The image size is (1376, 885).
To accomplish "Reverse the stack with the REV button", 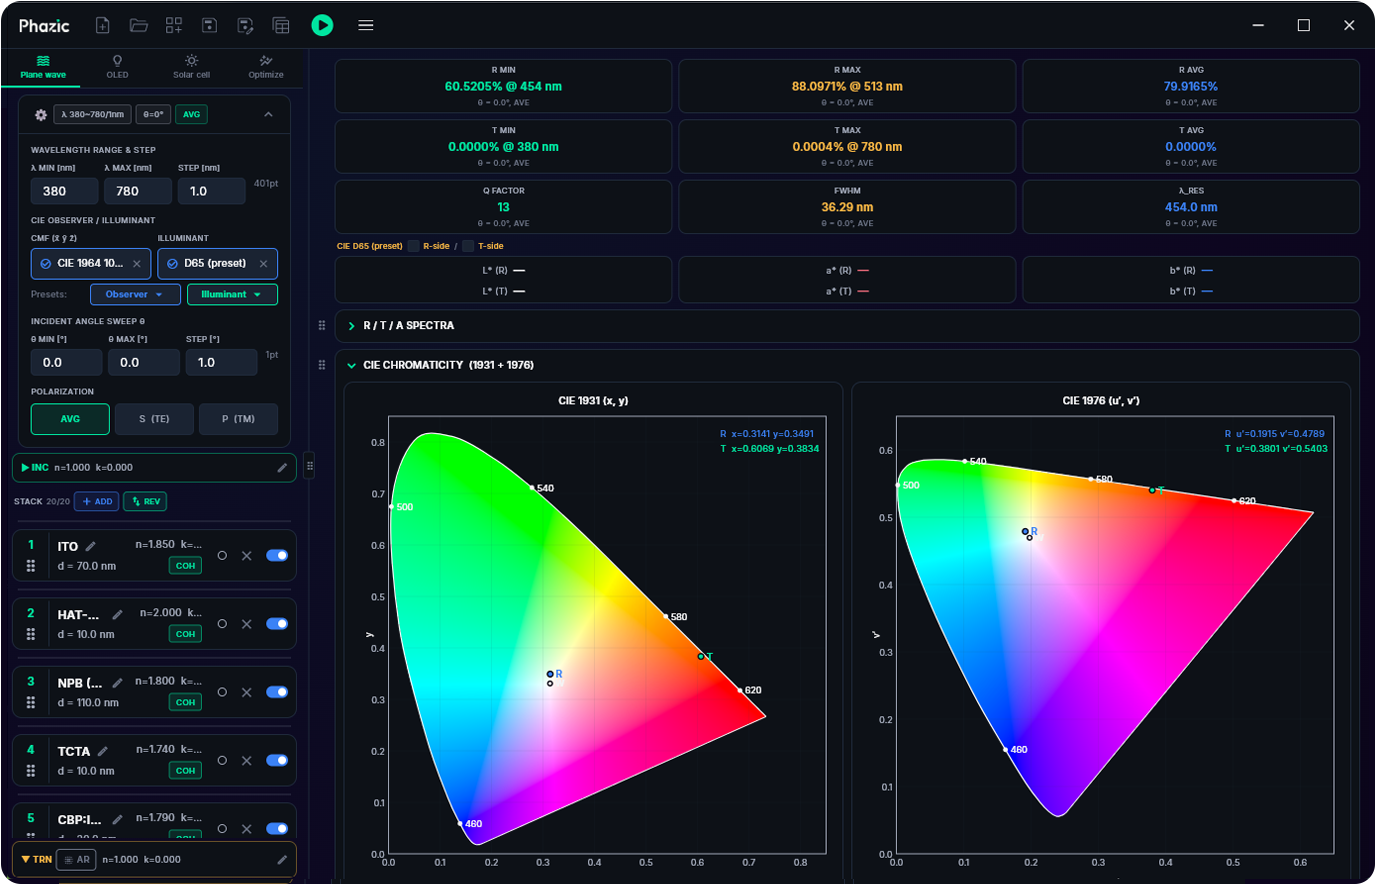I will [145, 502].
